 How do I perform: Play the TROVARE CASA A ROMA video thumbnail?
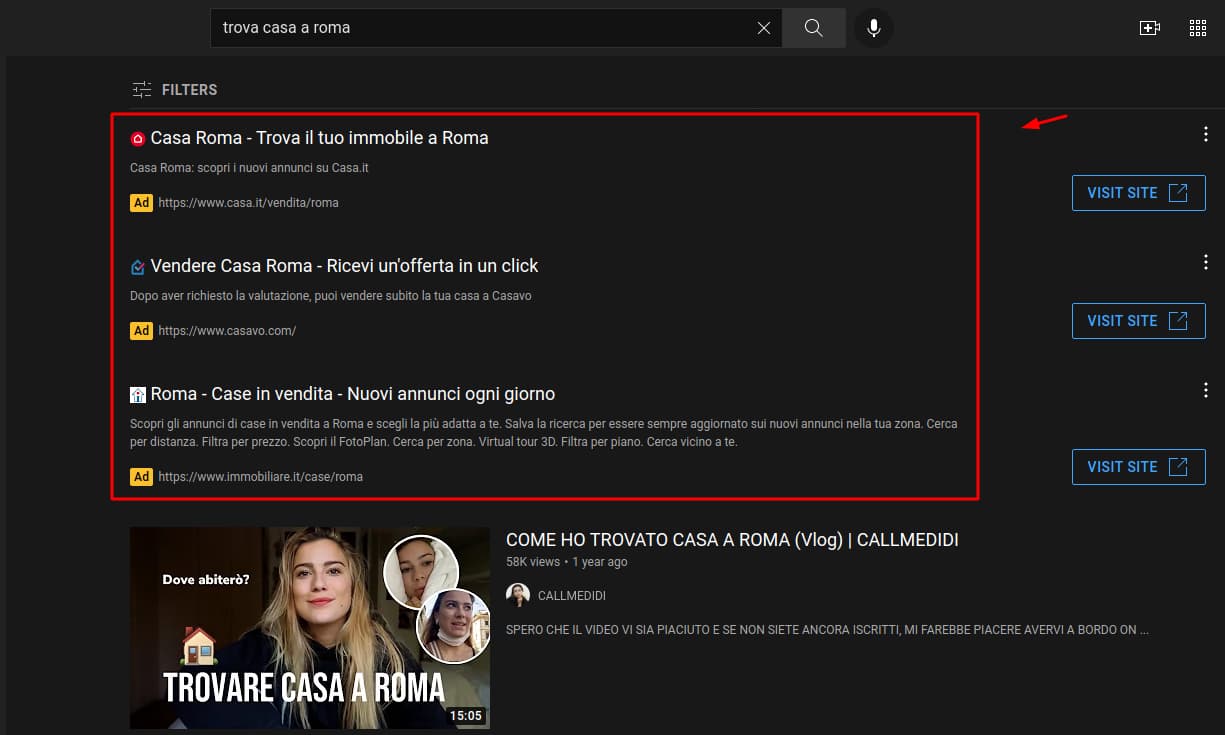click(x=310, y=628)
